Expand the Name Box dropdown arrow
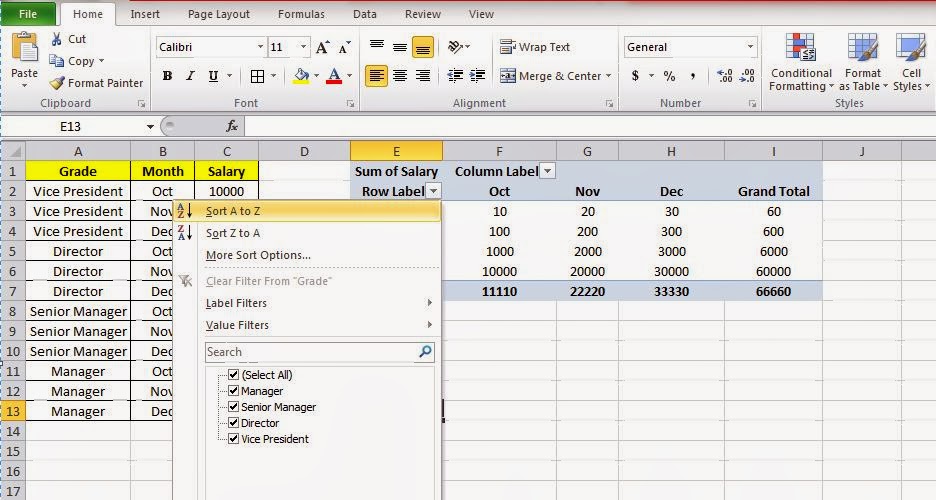The width and height of the screenshot is (936, 500). click(150, 126)
